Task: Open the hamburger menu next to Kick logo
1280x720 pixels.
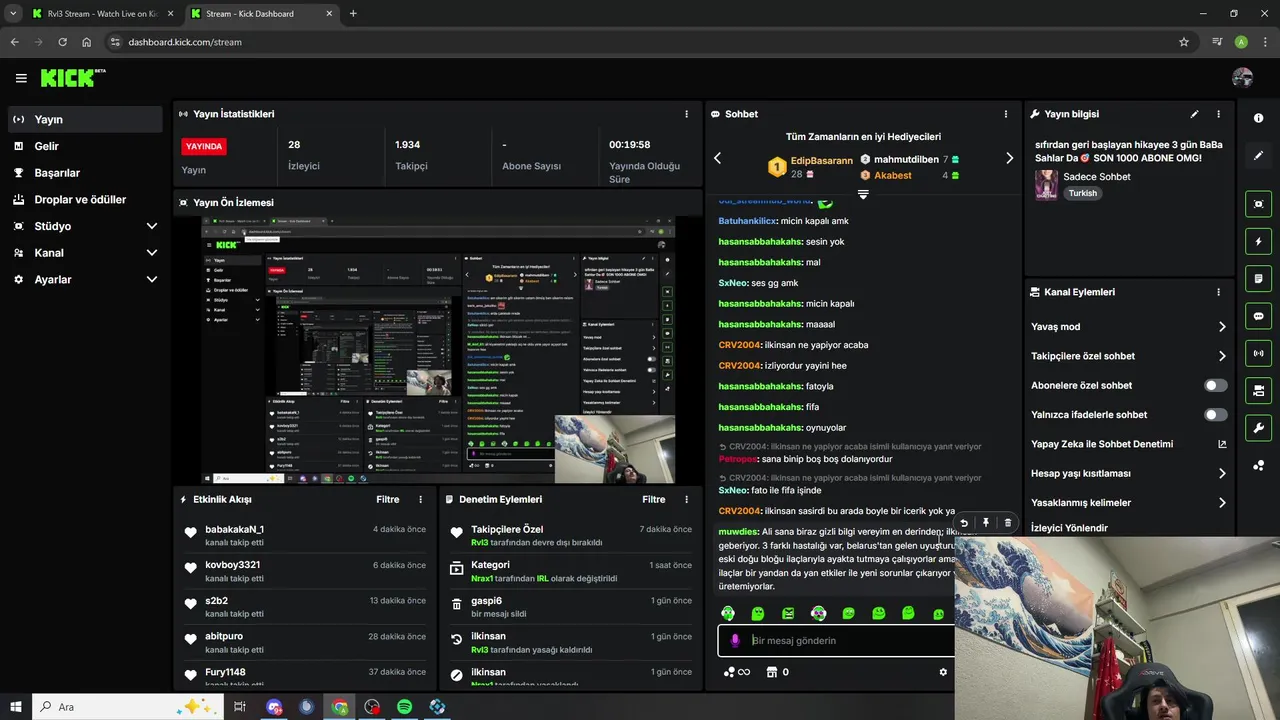Action: [21, 78]
